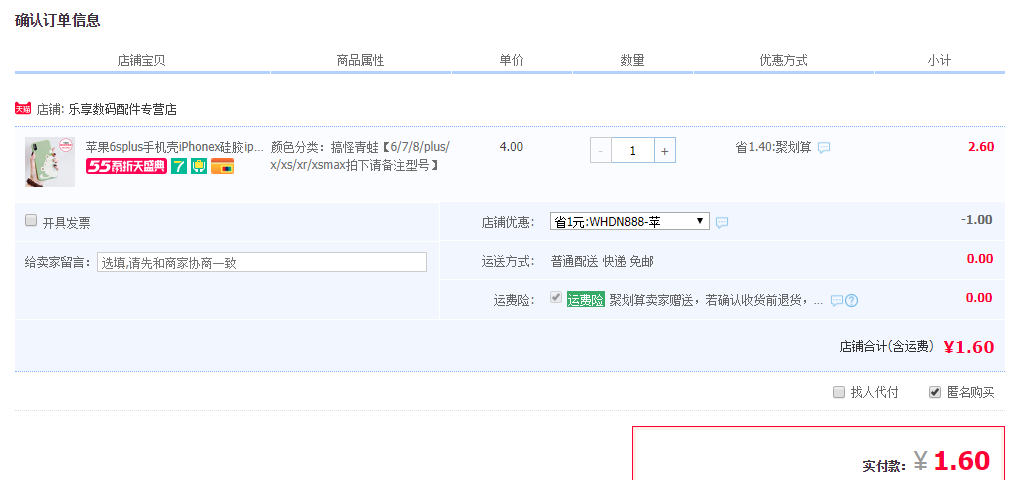Viewport: 1021px width, 480px height.
Task: Open the 苹果6splus手机壳 product title link
Action: pyautogui.click(x=175, y=146)
